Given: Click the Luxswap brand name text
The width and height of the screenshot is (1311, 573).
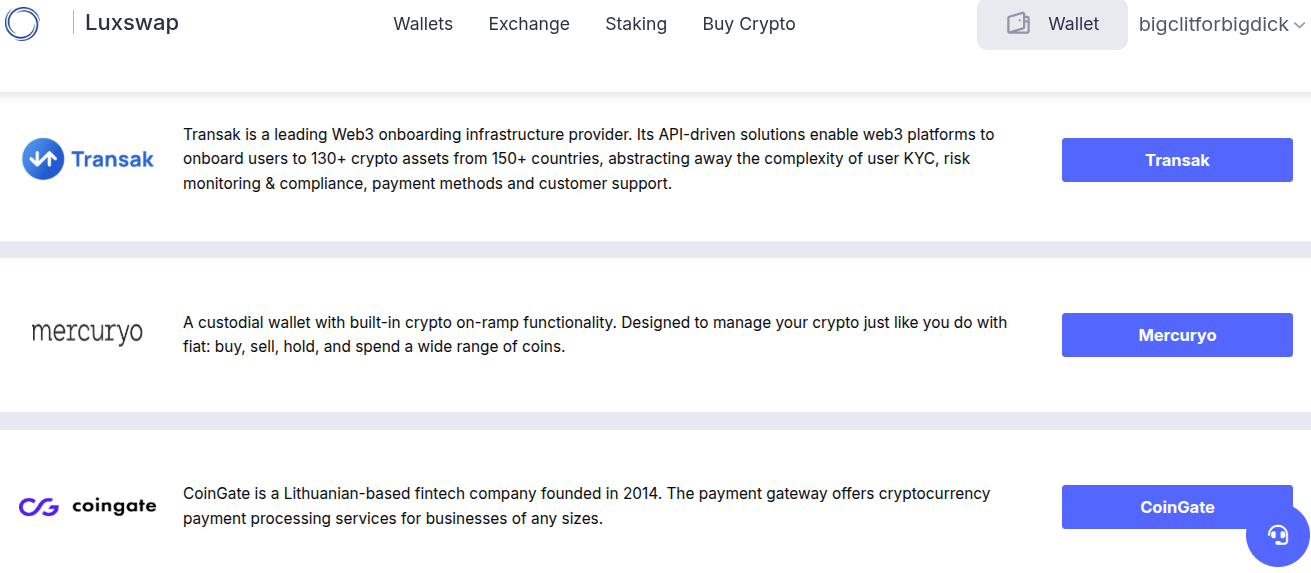Looking at the screenshot, I should [131, 23].
